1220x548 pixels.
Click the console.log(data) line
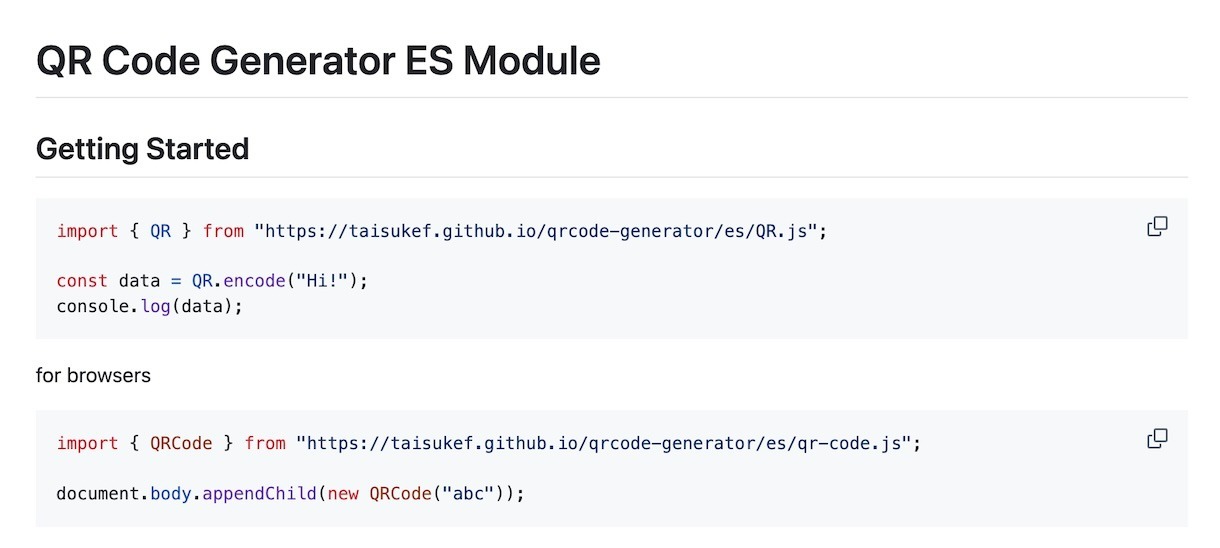[x=150, y=306]
